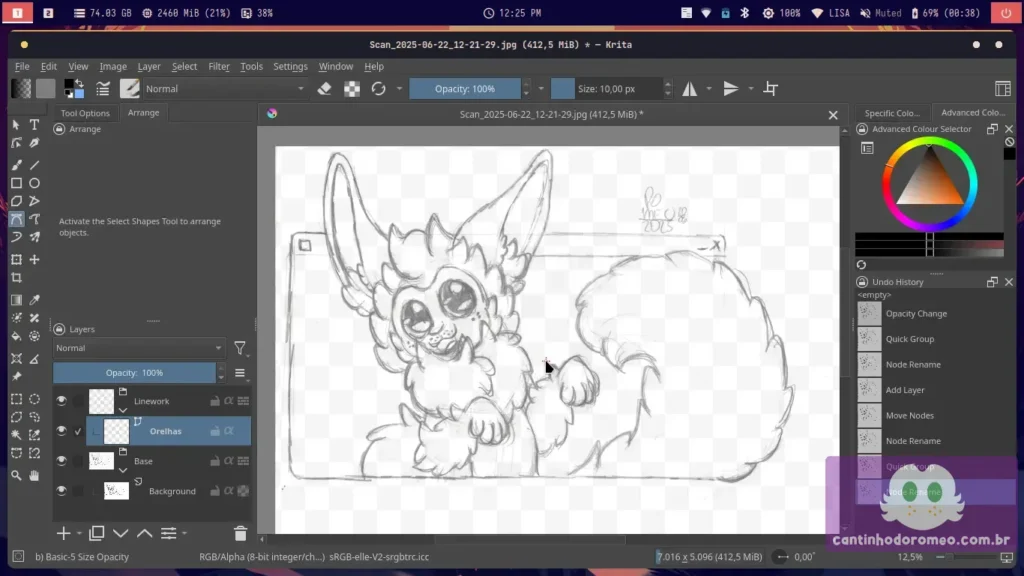
Task: Open the Filter menu
Action: [219, 67]
